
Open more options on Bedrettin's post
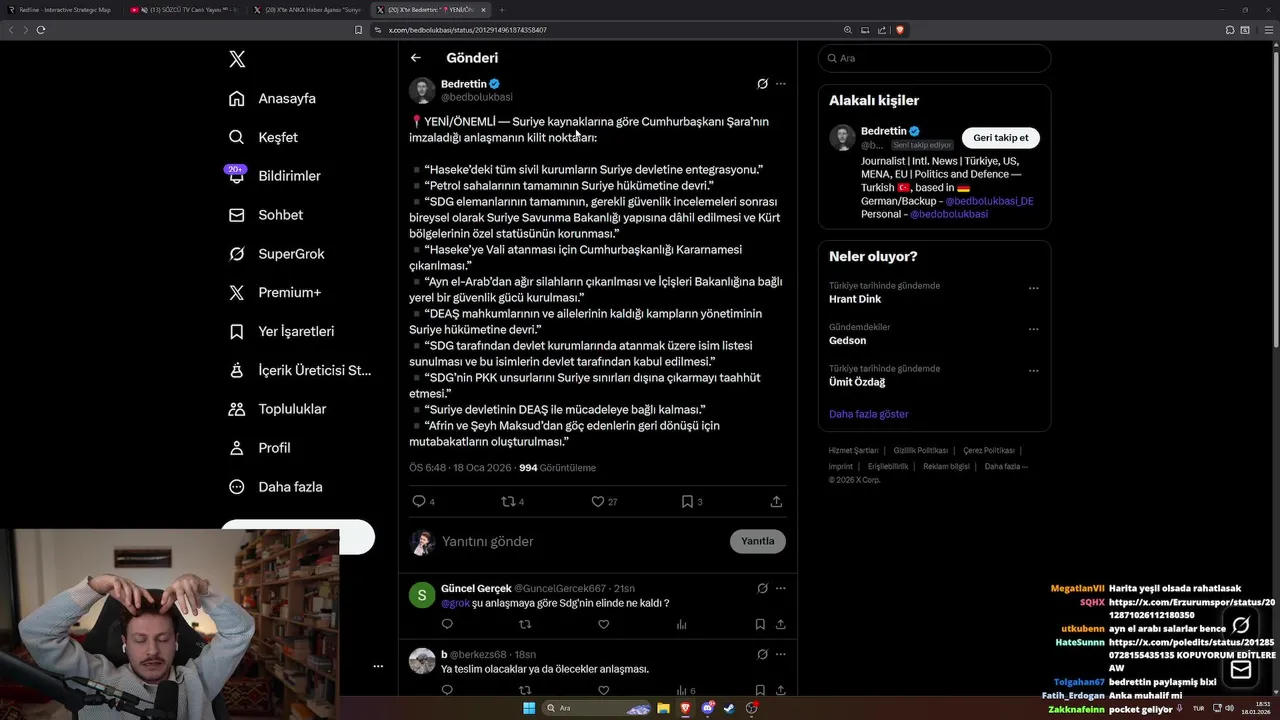click(x=781, y=84)
